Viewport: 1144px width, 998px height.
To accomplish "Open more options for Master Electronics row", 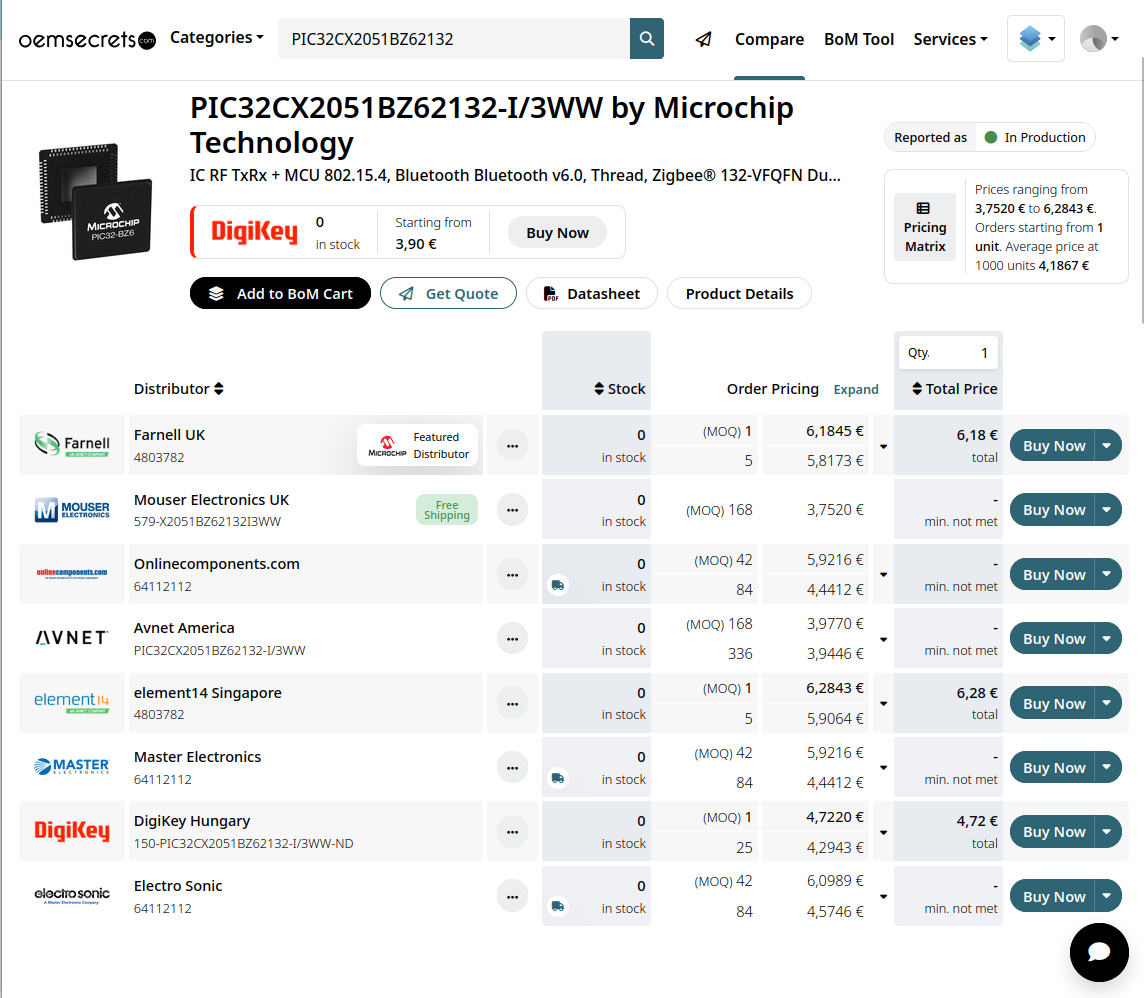I will point(512,767).
